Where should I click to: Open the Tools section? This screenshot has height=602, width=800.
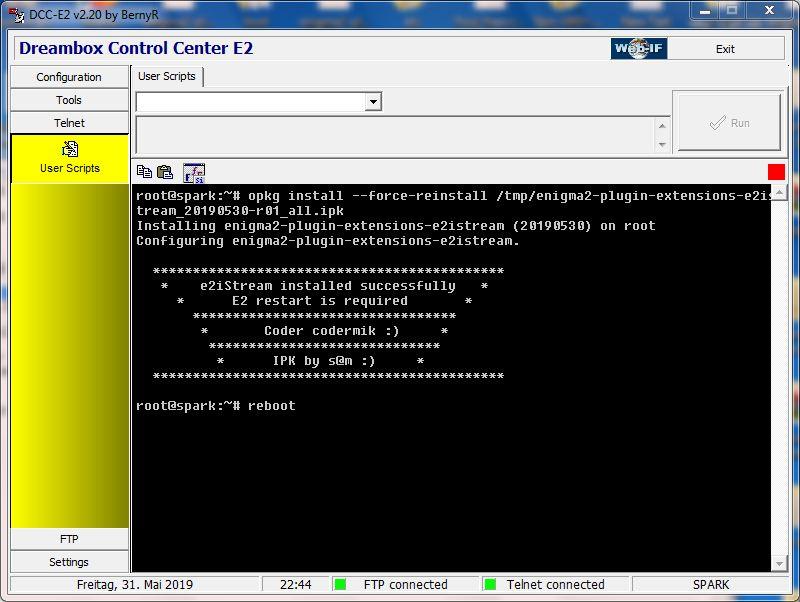pyautogui.click(x=69, y=100)
